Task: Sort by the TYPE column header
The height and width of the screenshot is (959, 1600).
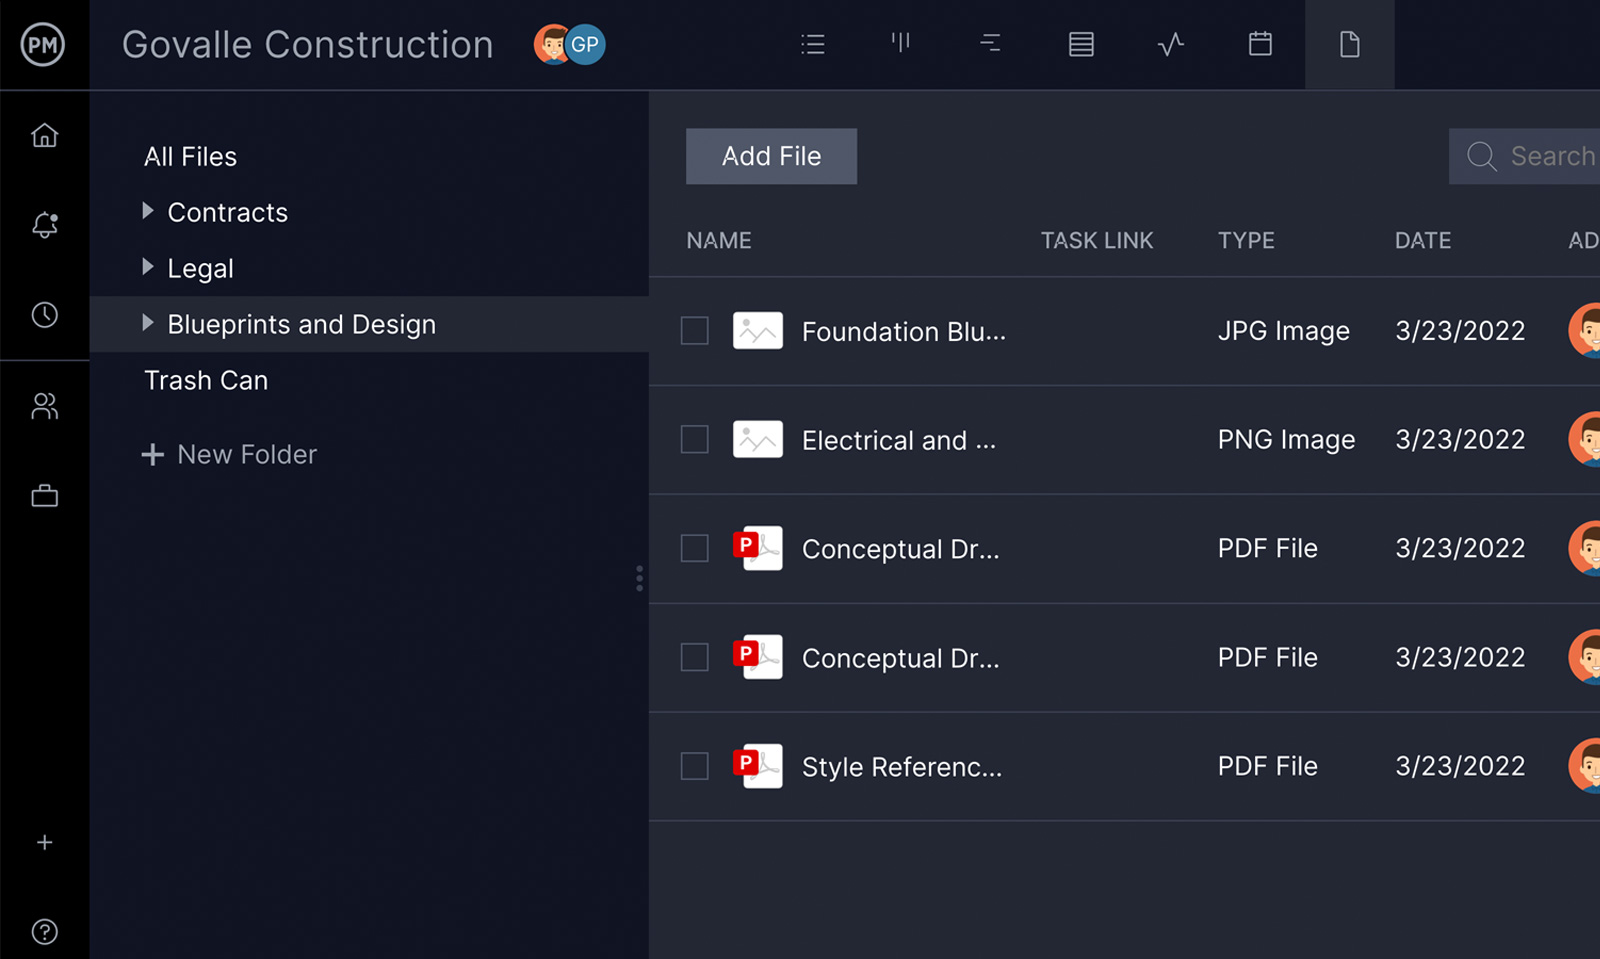Action: [x=1246, y=240]
